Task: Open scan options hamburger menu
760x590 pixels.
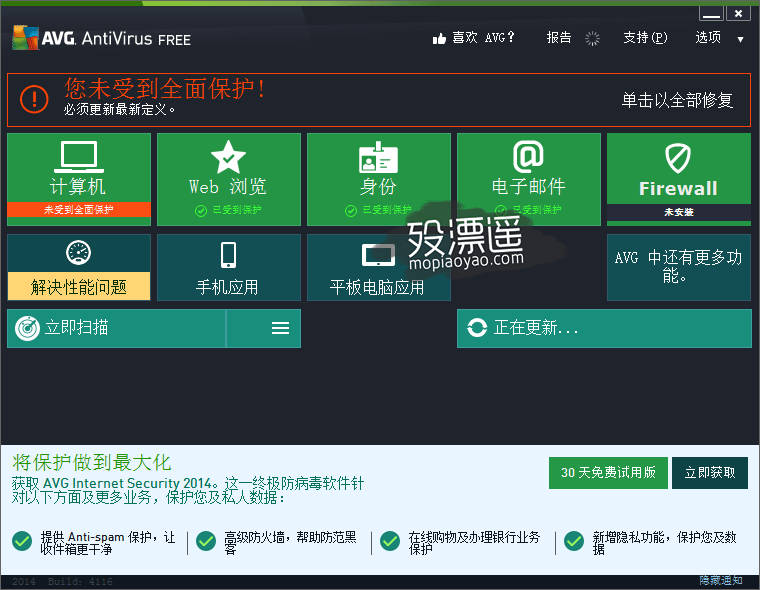Action: [280, 329]
